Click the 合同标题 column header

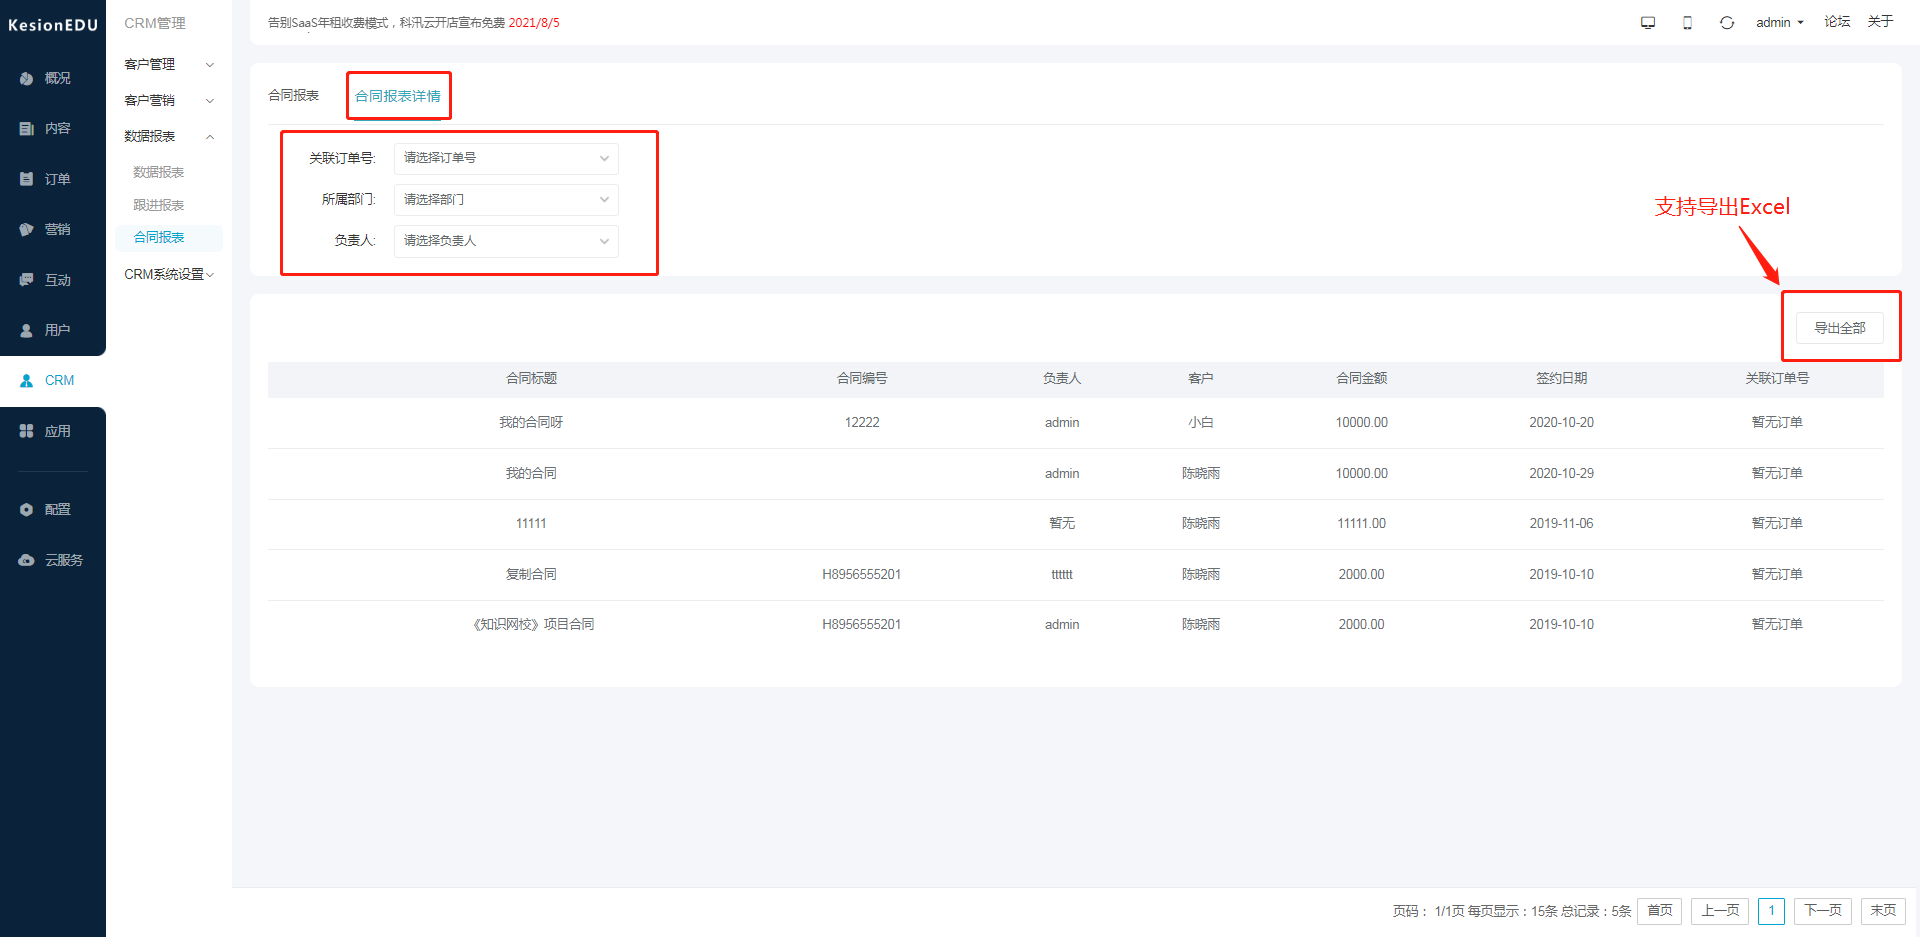click(x=531, y=378)
